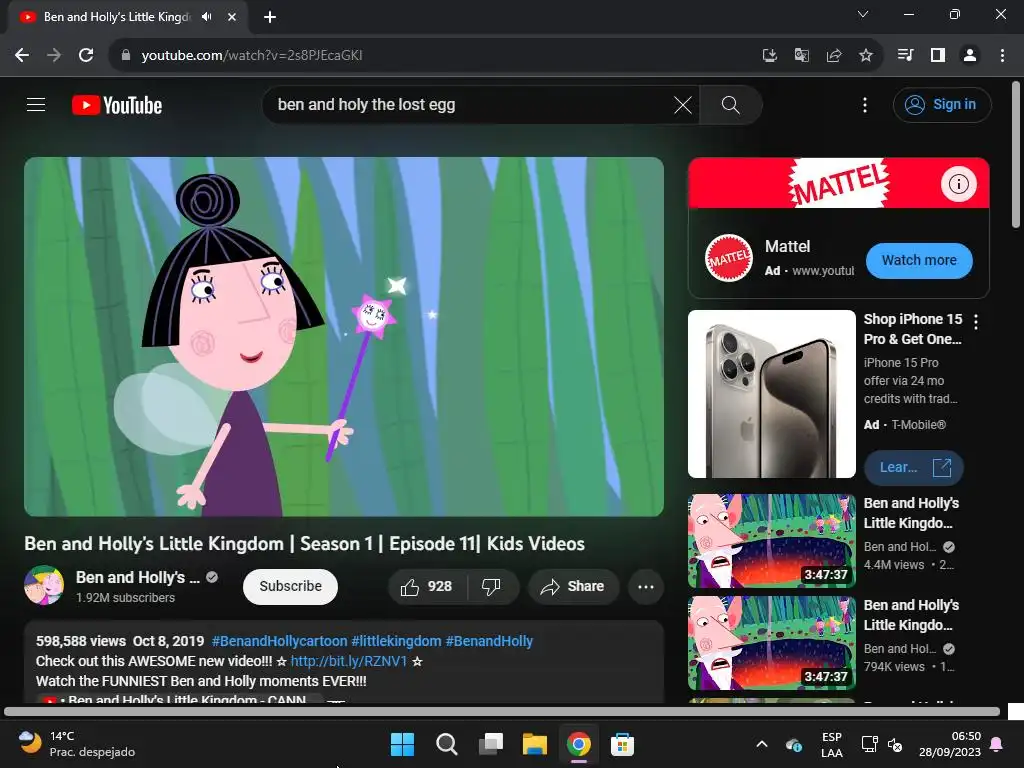Select the Ben and Holly's Little Kingdom tab
The width and height of the screenshot is (1024, 768).
[128, 17]
